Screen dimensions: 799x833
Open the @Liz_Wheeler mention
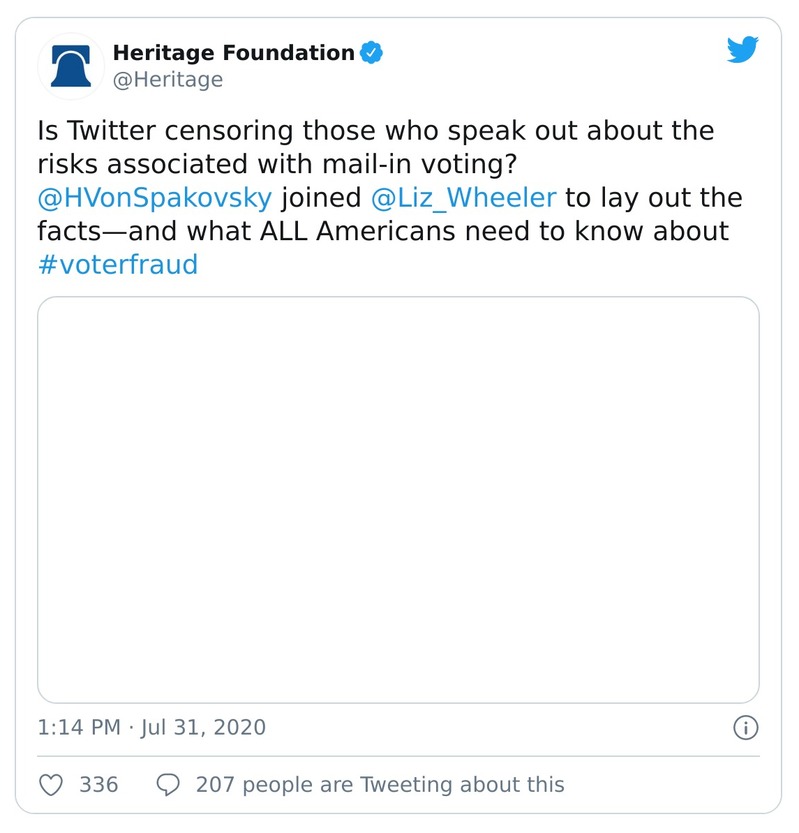point(464,198)
